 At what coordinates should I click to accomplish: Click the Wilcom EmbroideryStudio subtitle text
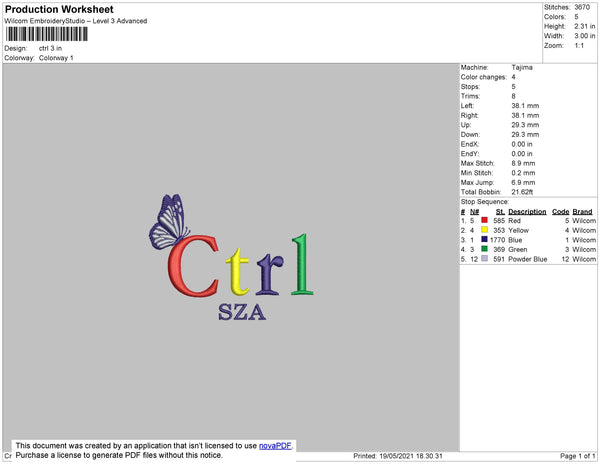[76, 21]
